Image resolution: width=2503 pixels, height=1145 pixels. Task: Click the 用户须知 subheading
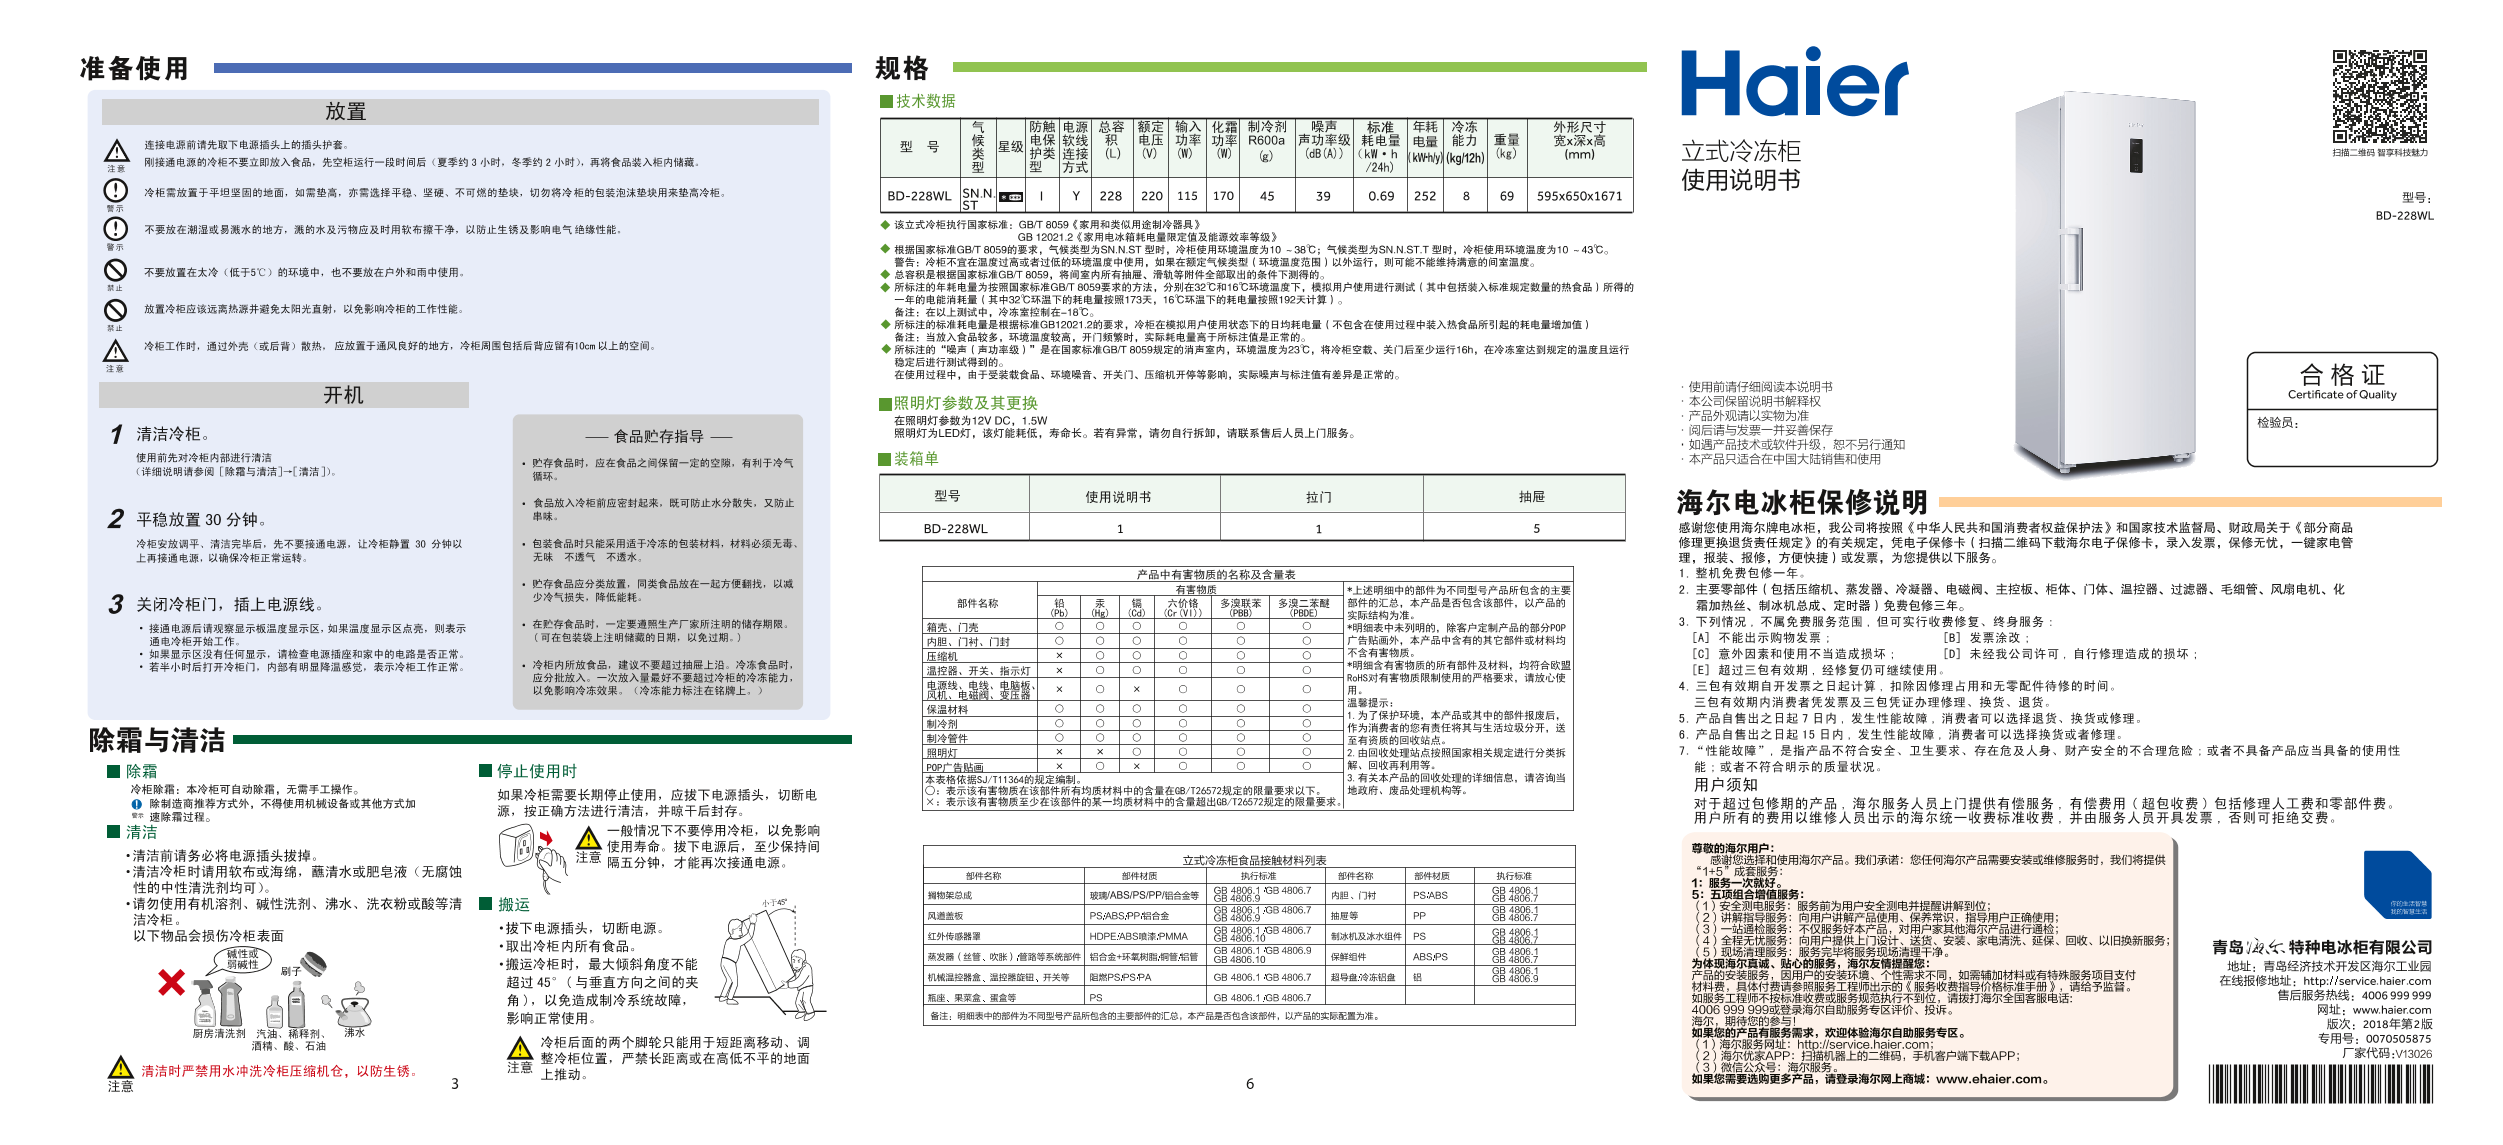1725,784
